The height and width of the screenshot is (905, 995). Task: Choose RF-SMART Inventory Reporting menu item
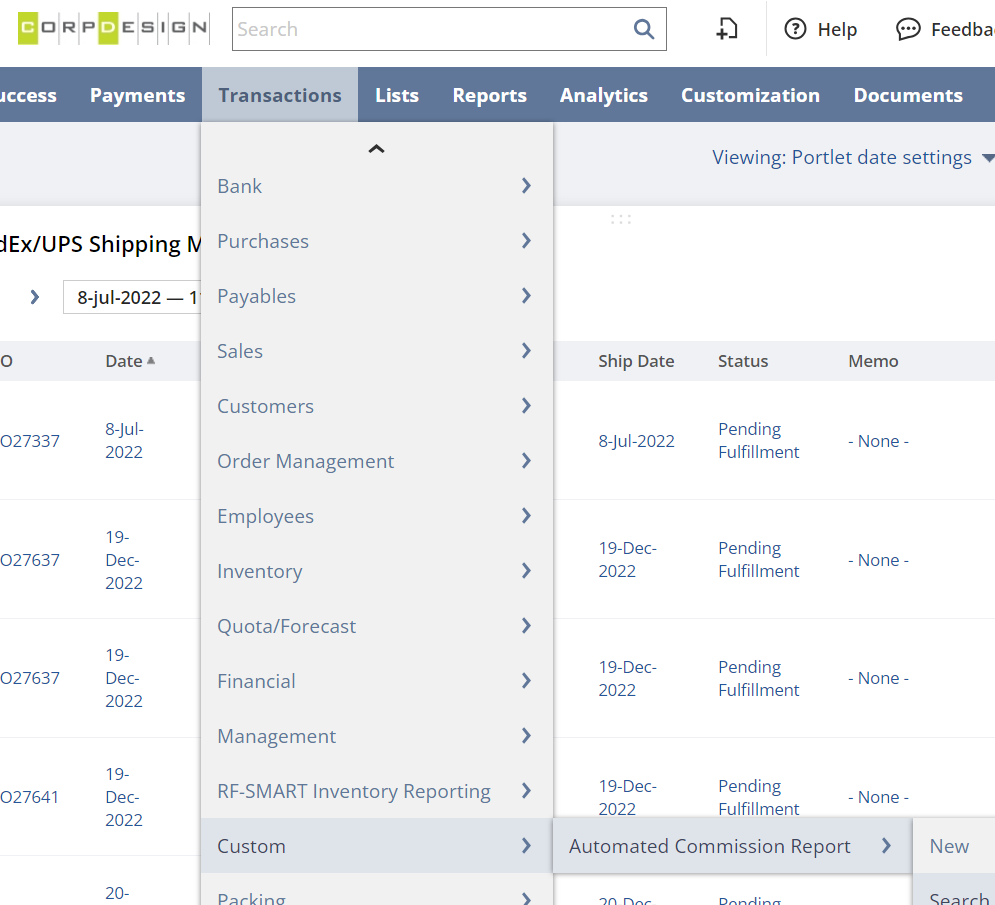(376, 791)
